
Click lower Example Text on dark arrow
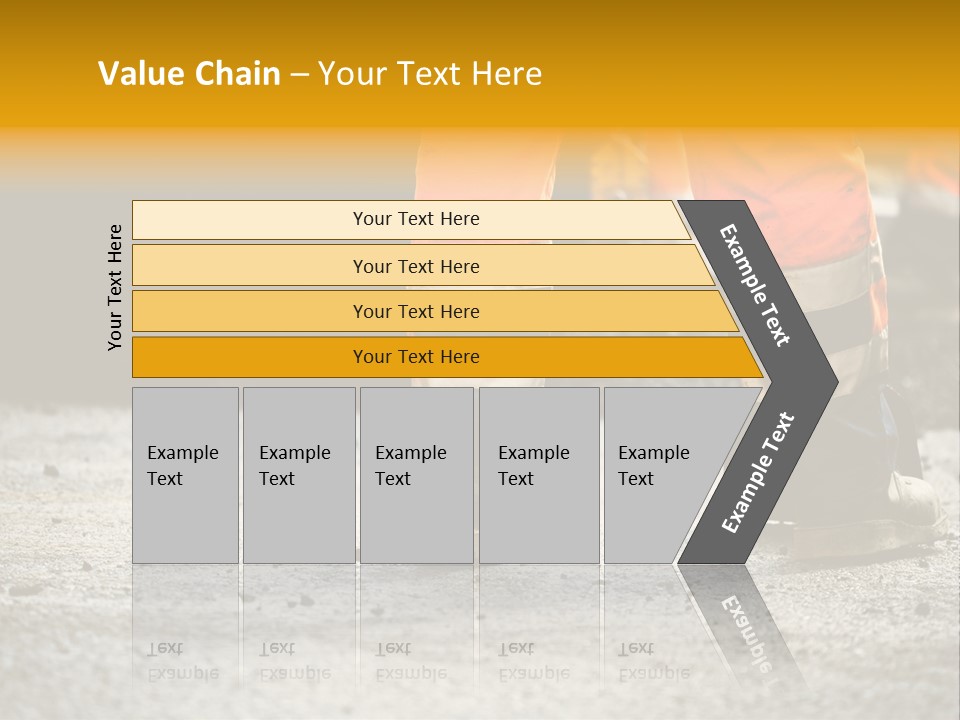(757, 472)
